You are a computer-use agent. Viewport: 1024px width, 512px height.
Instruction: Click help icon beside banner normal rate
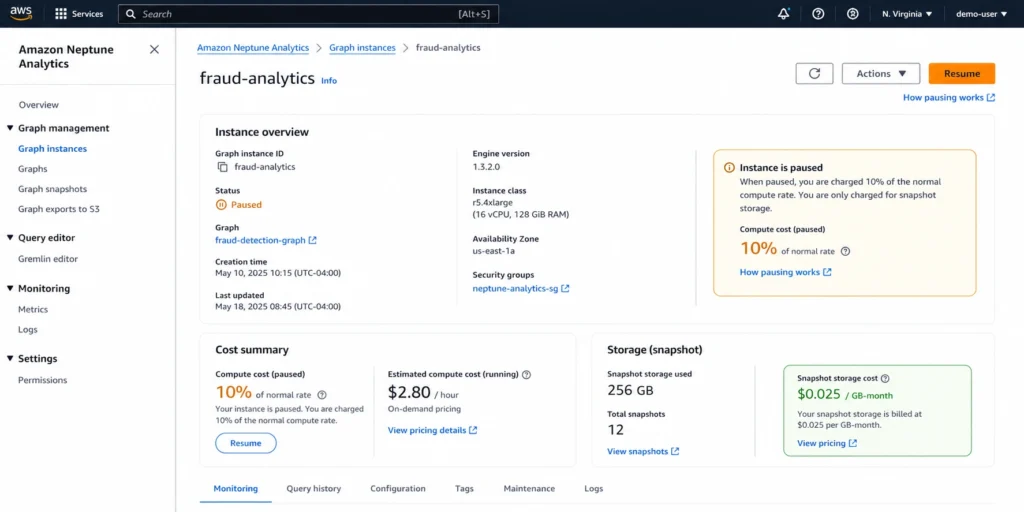(846, 251)
